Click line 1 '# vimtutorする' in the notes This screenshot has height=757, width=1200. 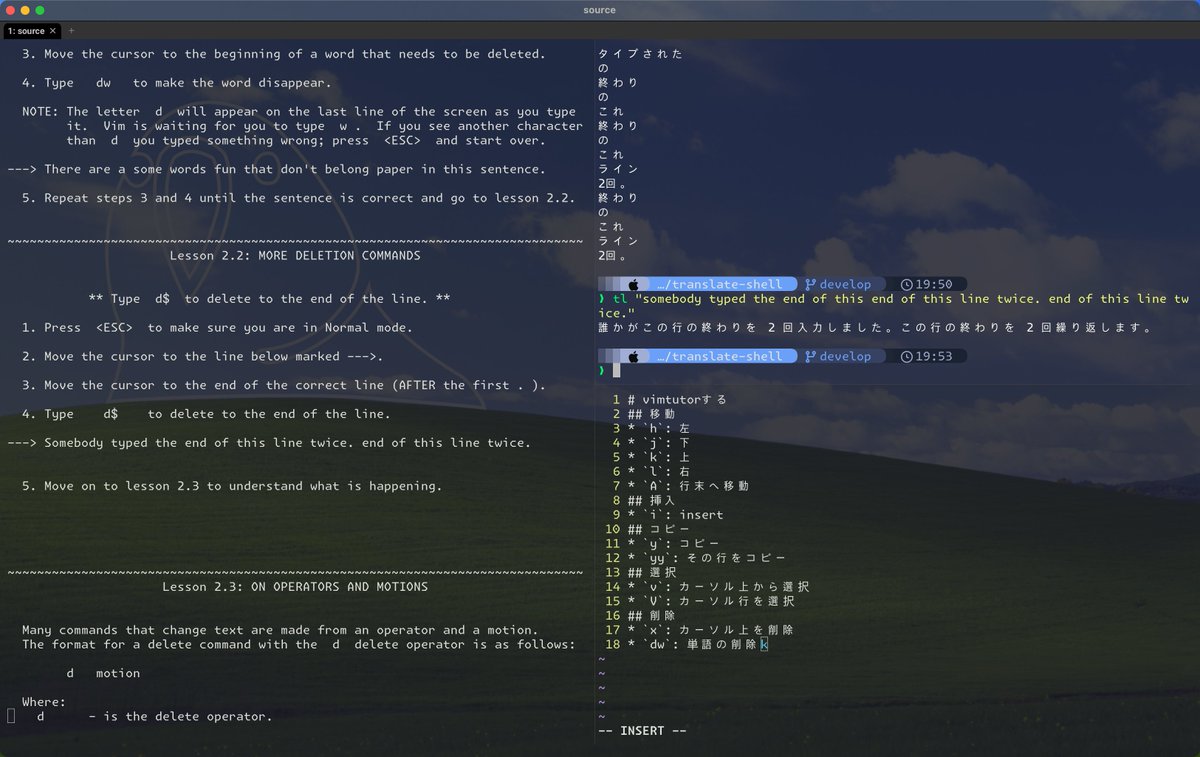[677, 400]
